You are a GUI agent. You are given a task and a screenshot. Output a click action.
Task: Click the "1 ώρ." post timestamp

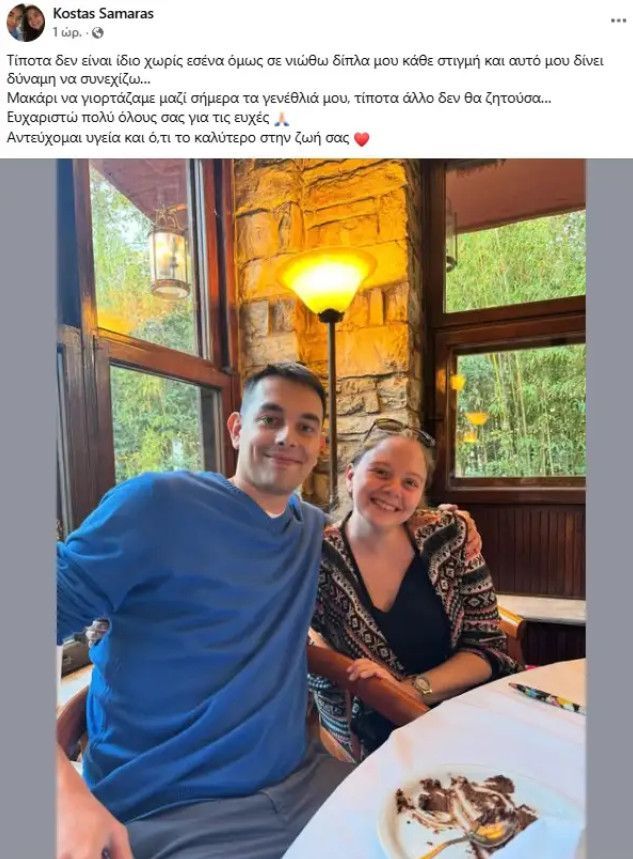[x=67, y=33]
